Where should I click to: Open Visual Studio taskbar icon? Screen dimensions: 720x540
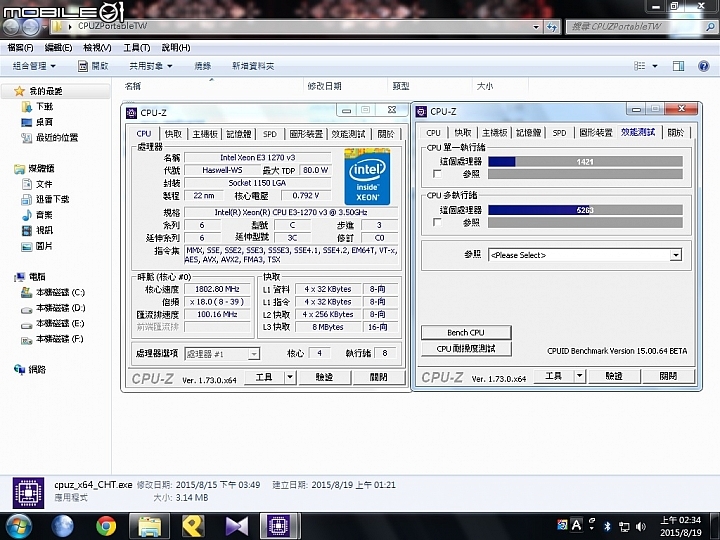236,526
